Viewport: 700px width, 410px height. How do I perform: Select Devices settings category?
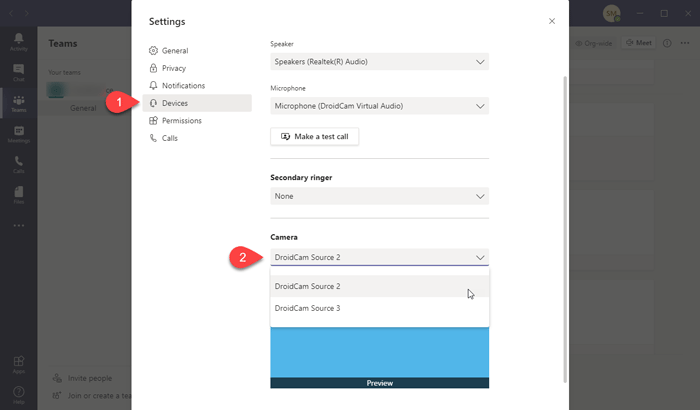[x=197, y=103]
